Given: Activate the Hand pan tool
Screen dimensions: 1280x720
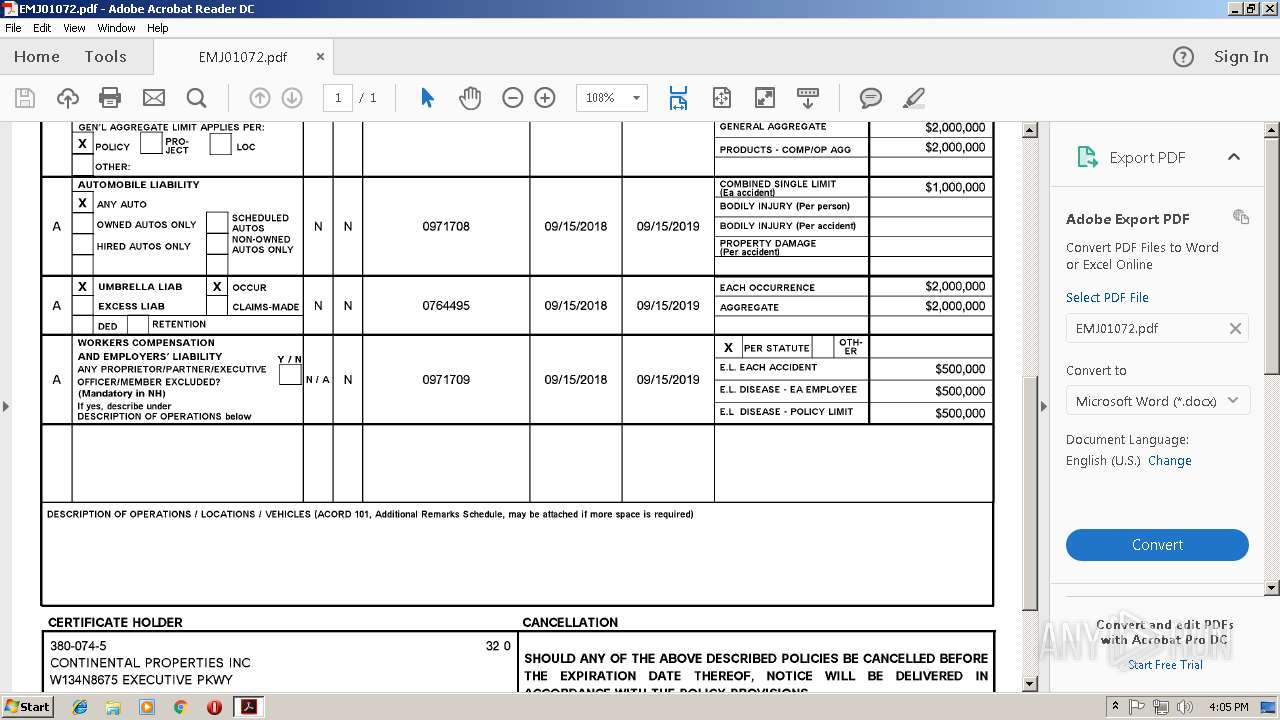Looking at the screenshot, I should (x=470, y=98).
